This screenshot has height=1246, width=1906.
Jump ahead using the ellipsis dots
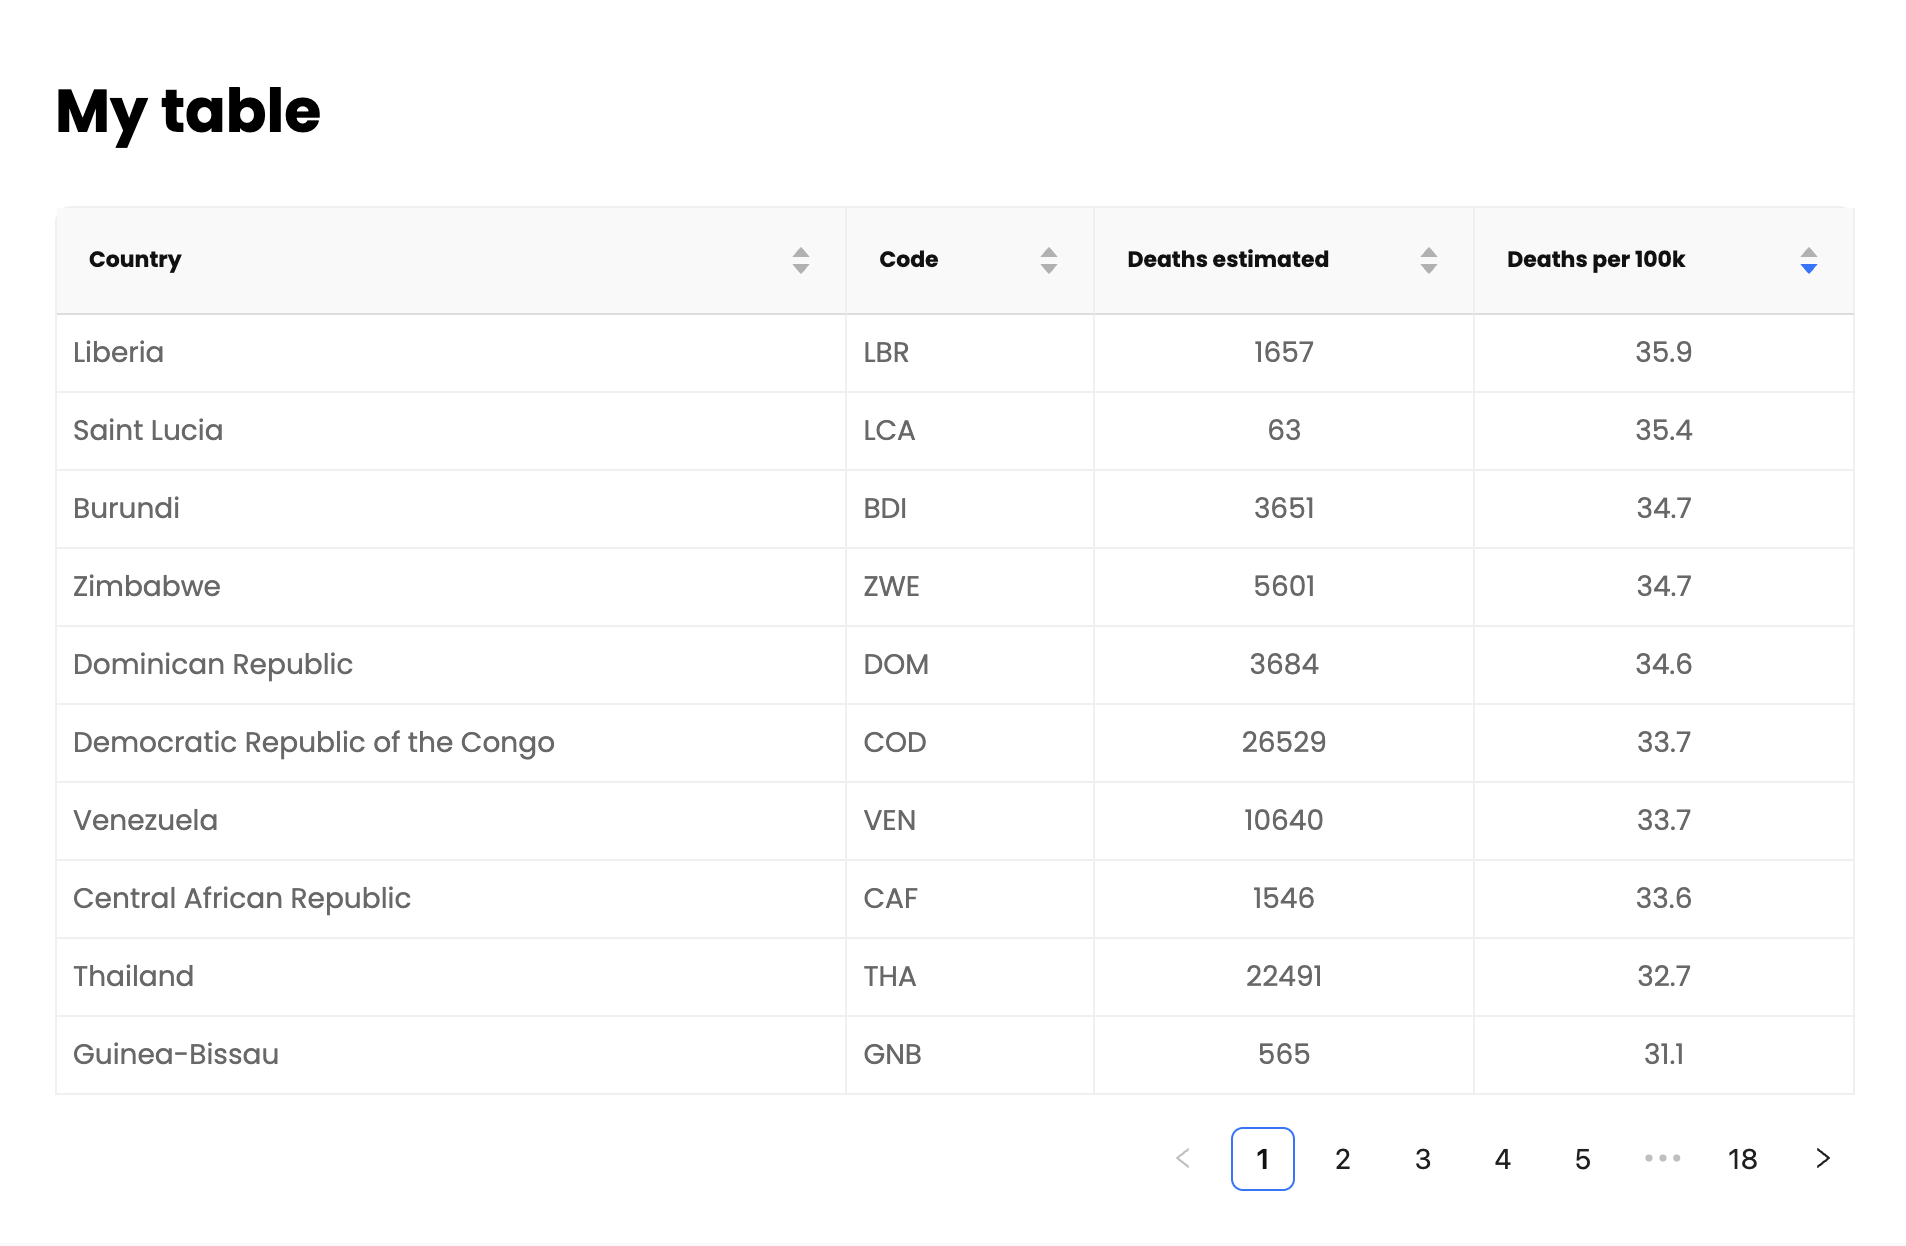pos(1662,1158)
